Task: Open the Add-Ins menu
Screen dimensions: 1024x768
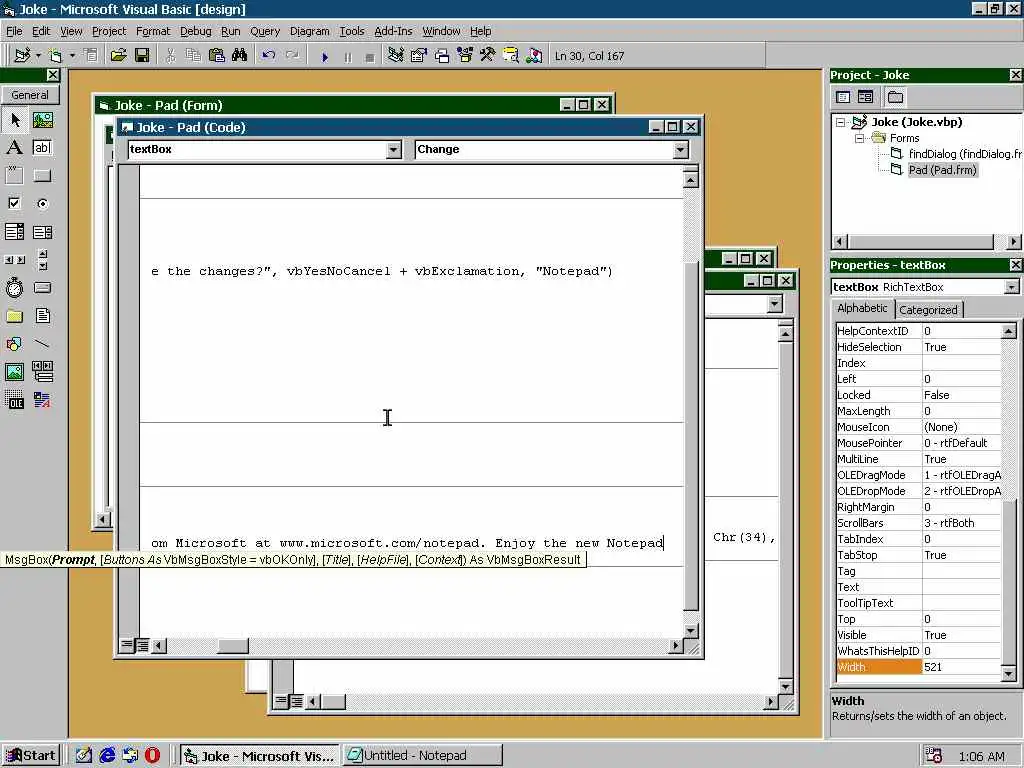Action: [393, 31]
